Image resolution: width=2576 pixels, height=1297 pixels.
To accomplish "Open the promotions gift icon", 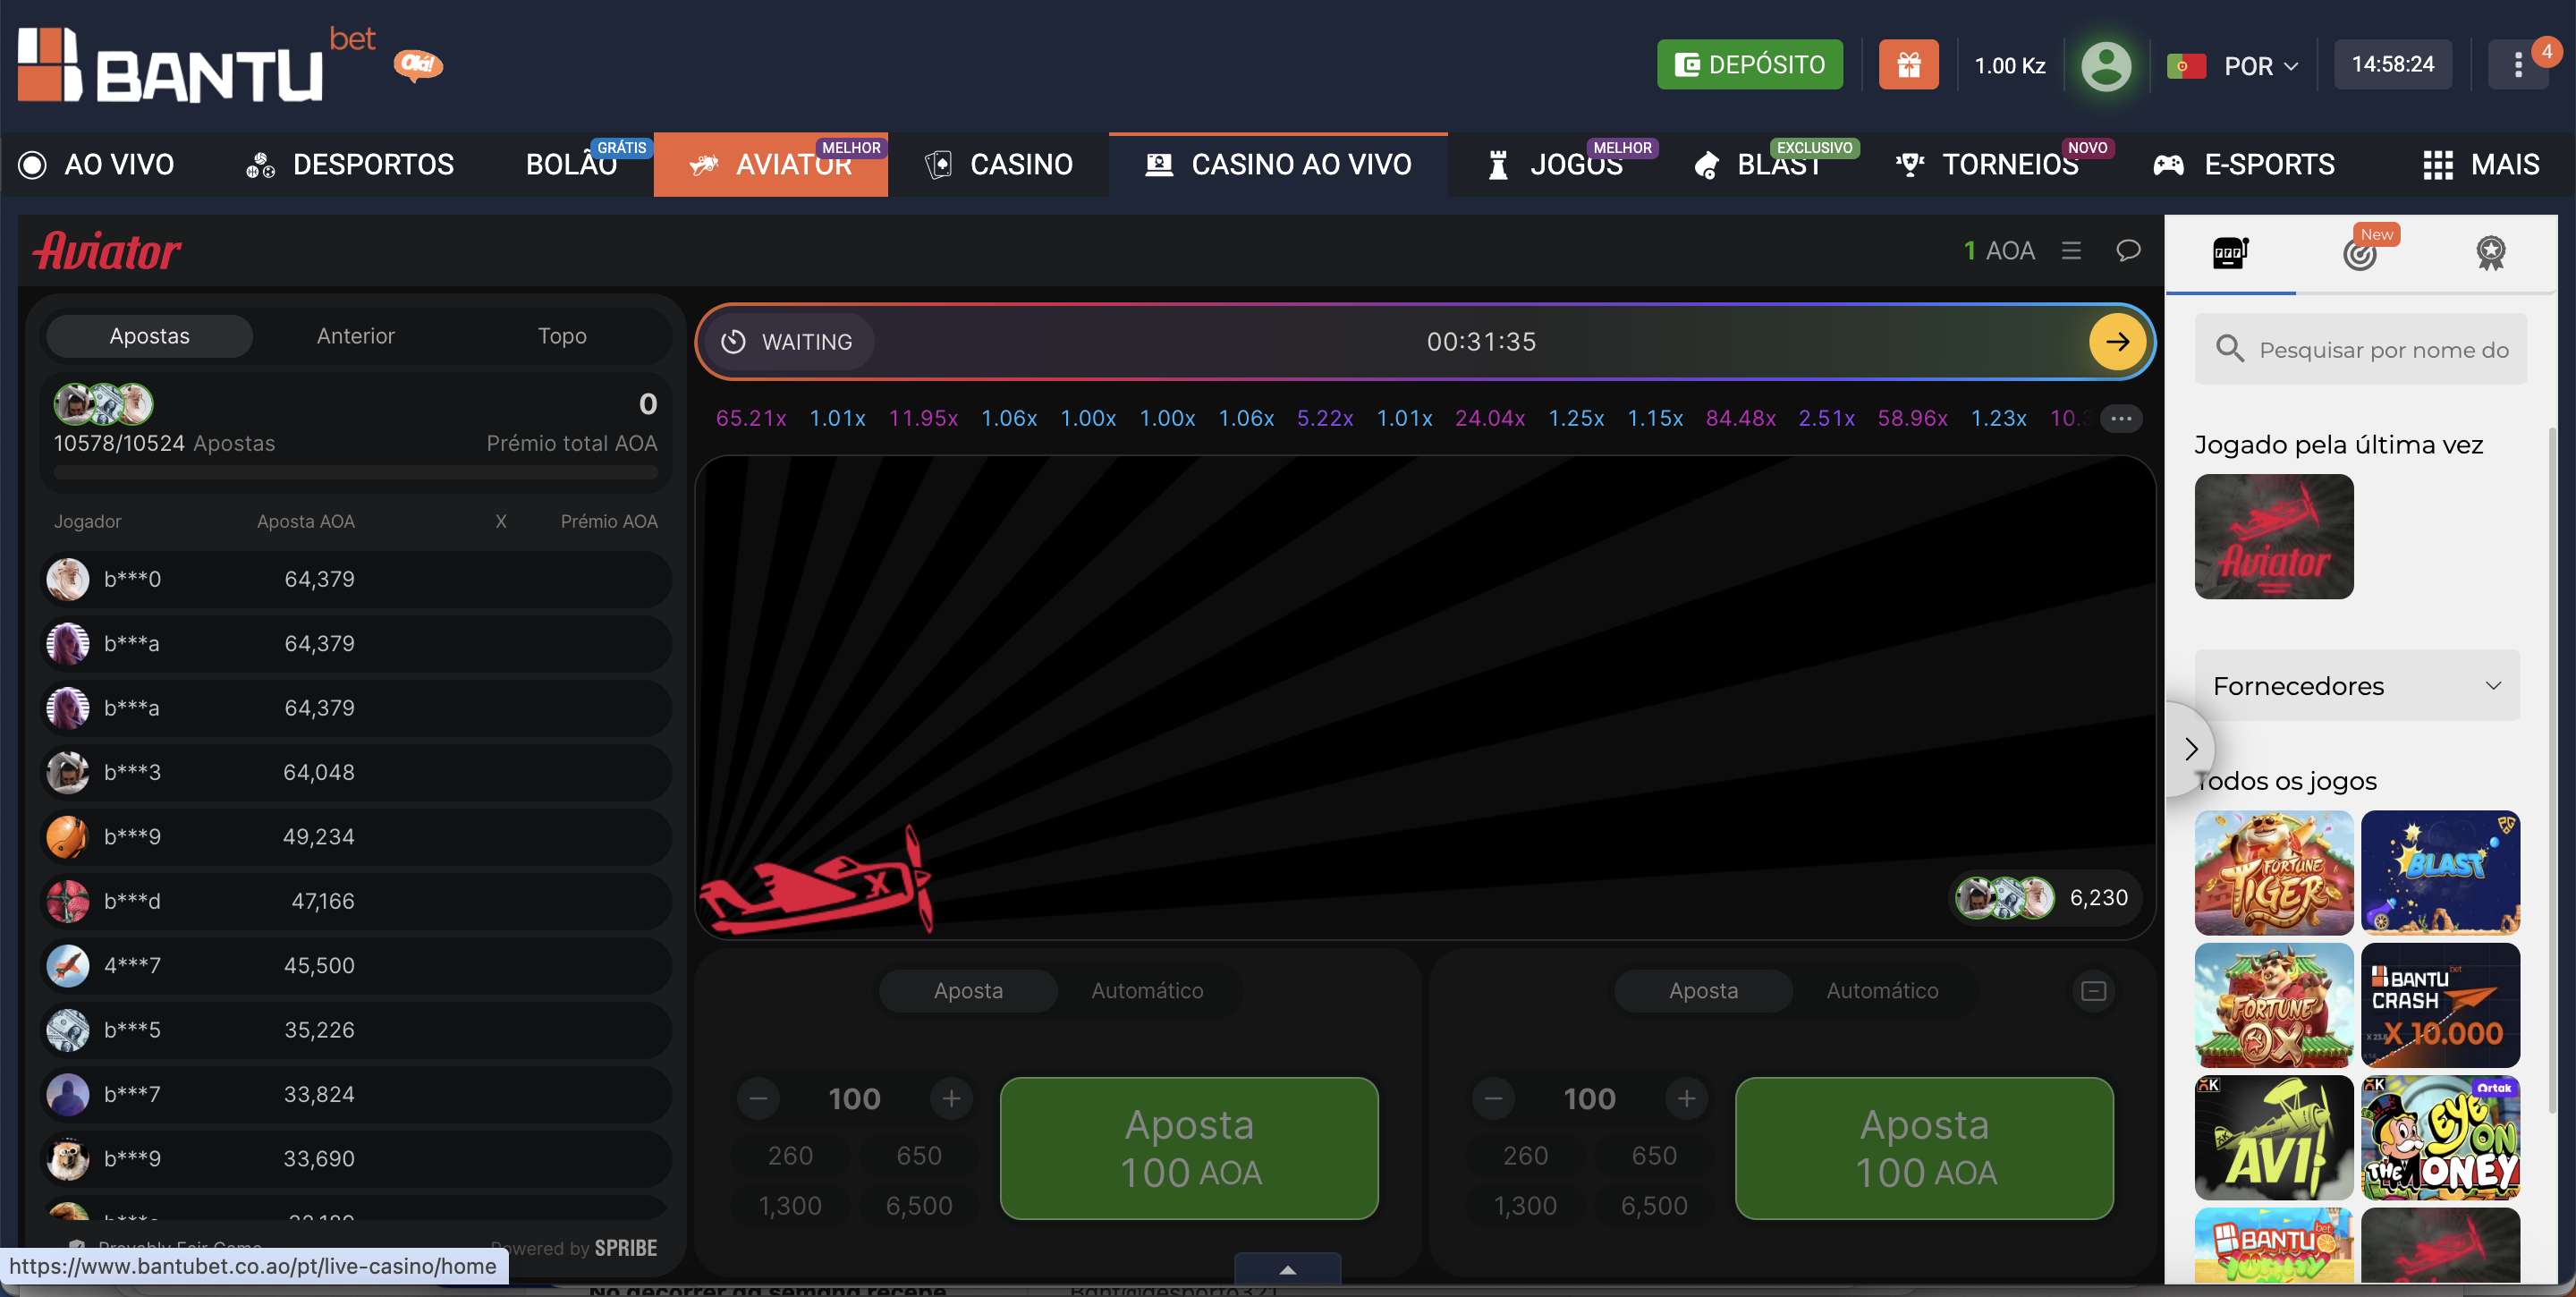I will 1908,64.
